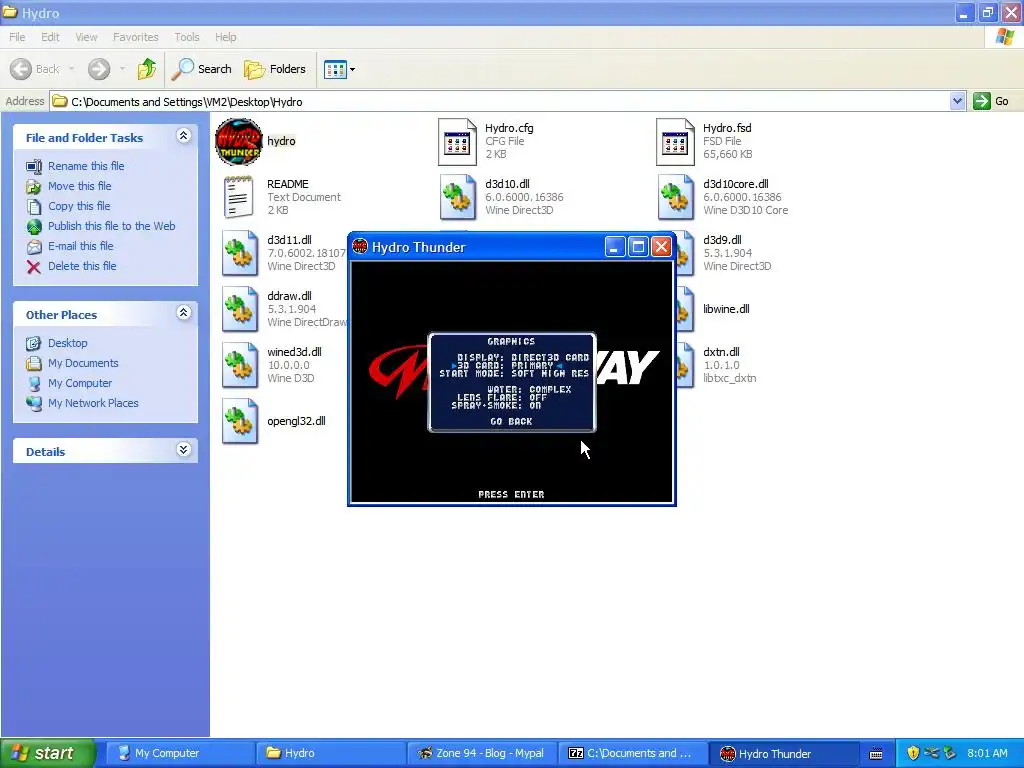Image resolution: width=1024 pixels, height=768 pixels.
Task: Select WATER: COMPLEX option in game menu
Action: coord(530,390)
